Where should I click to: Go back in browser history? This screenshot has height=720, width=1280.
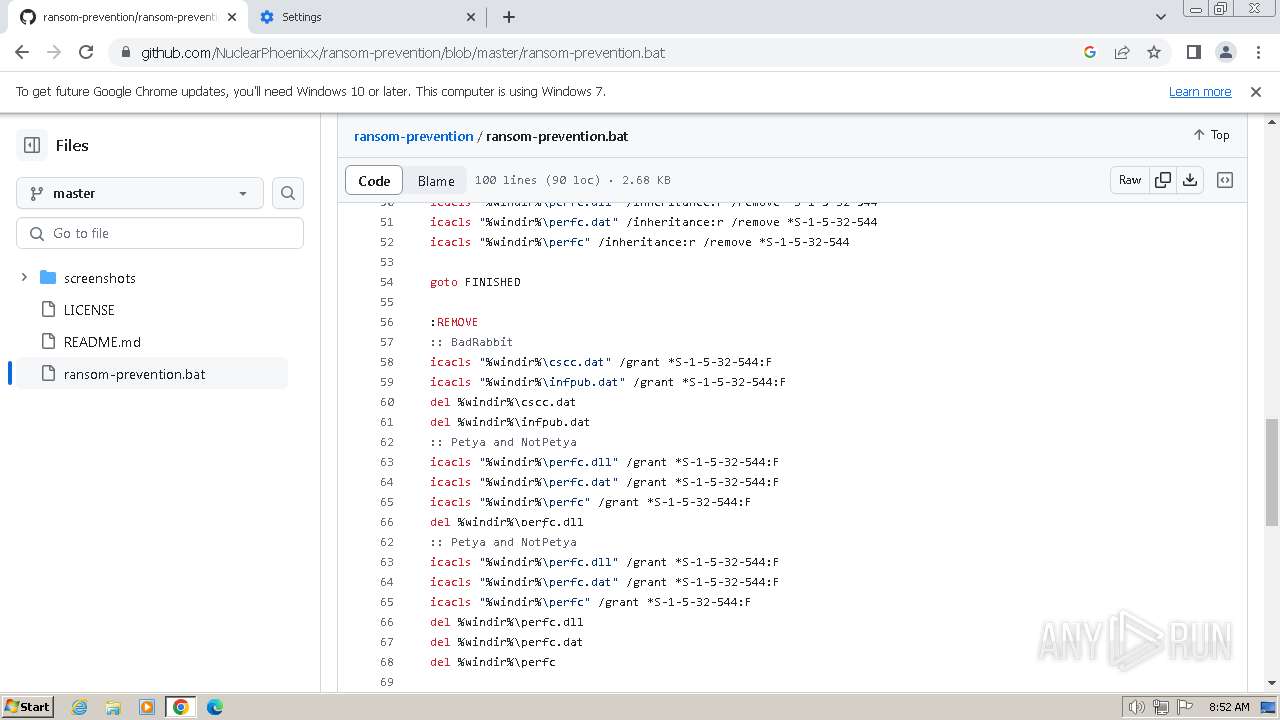tap(22, 52)
